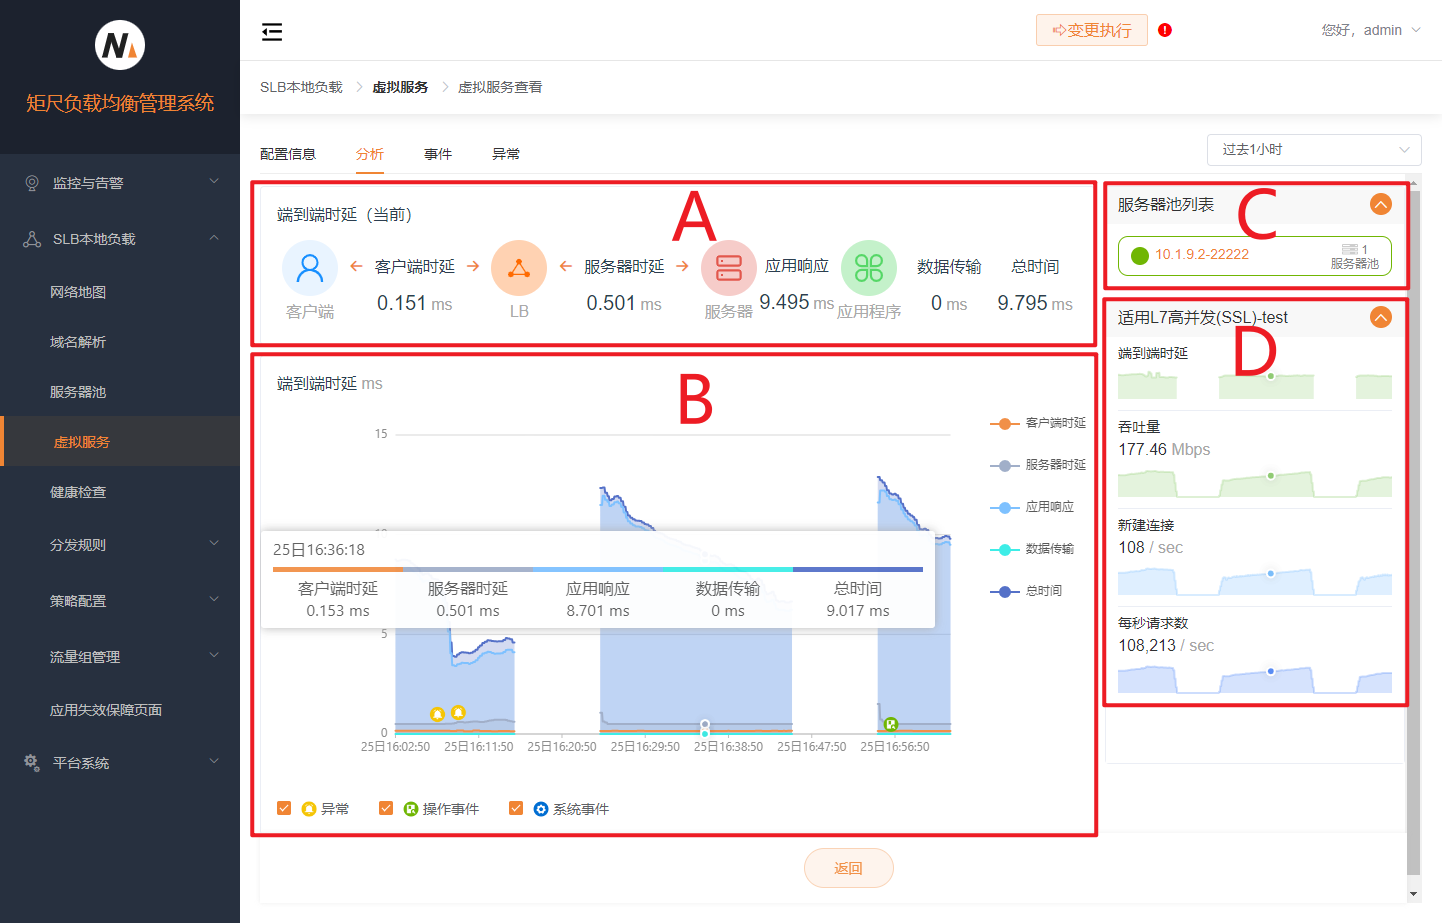
Task: Click the 客户端 client node icon
Action: click(x=309, y=267)
